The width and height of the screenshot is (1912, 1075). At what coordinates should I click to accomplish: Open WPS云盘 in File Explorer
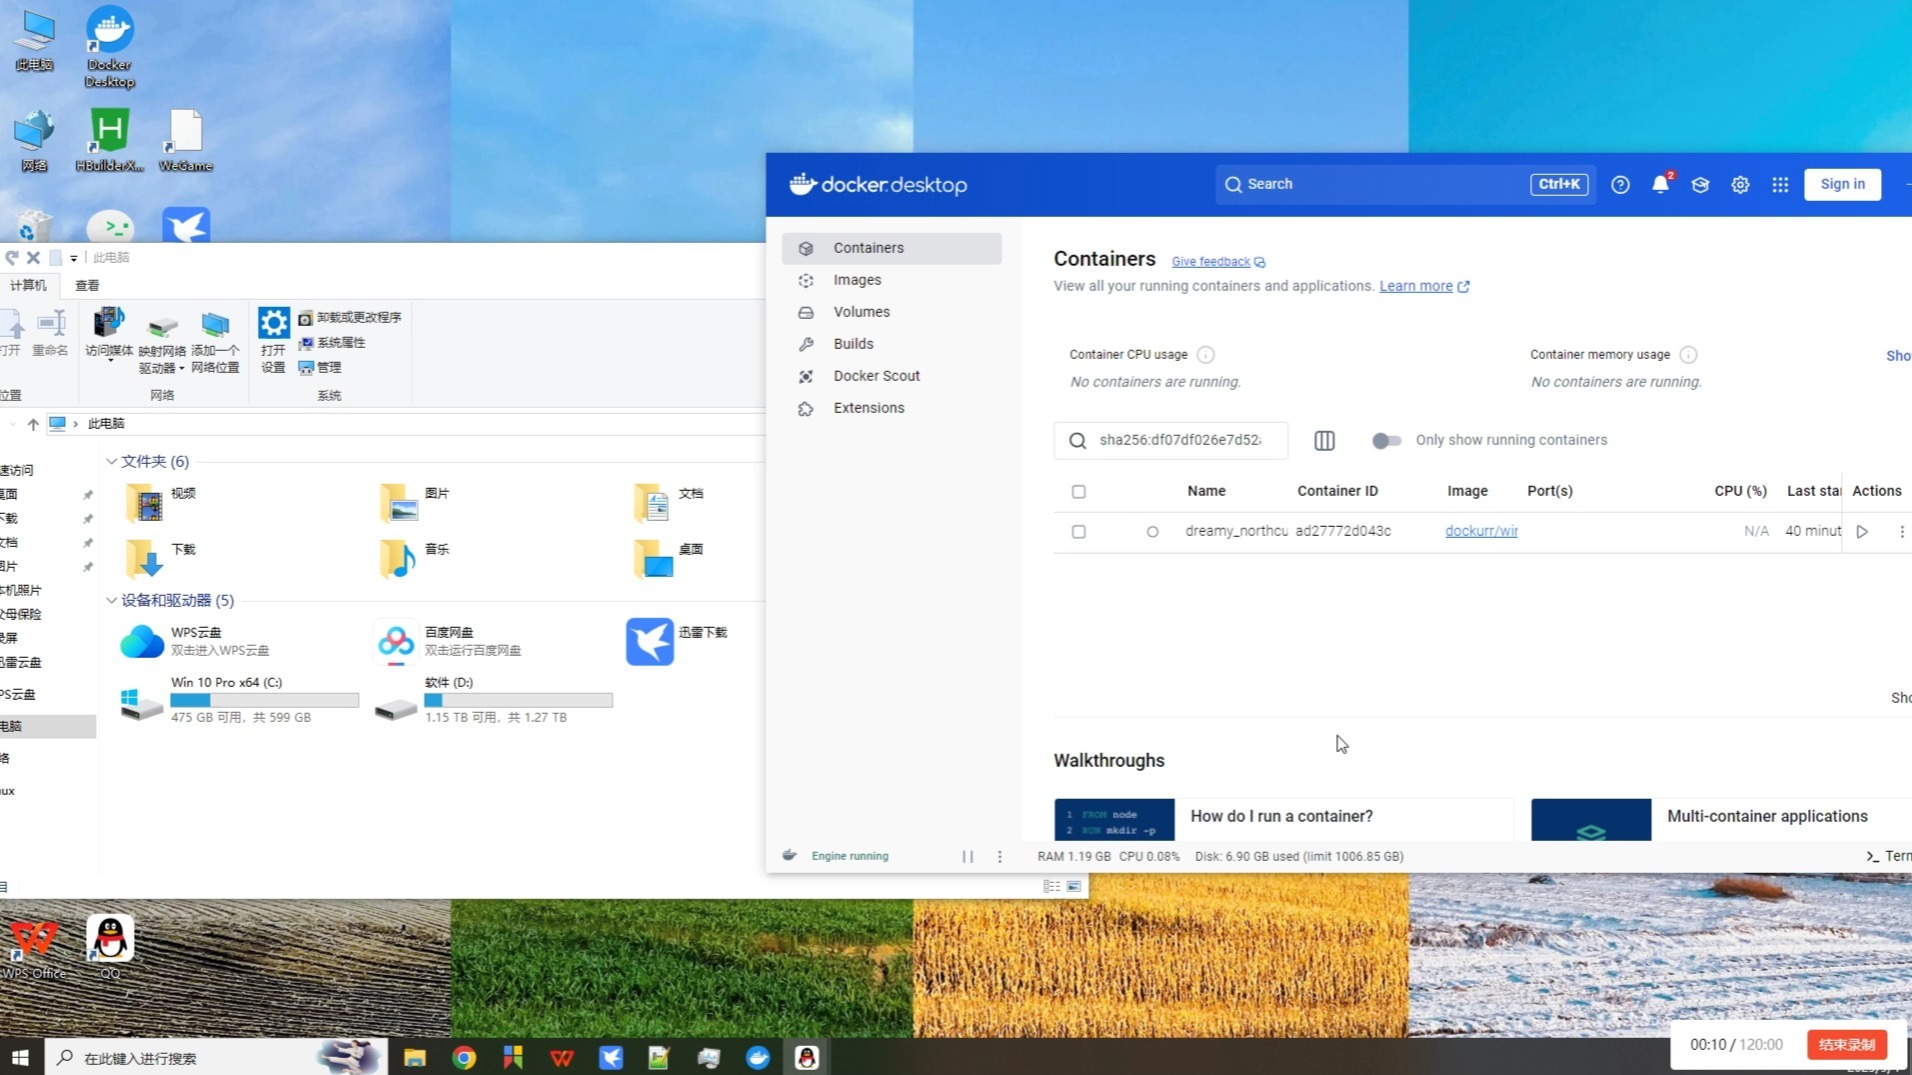[195, 641]
